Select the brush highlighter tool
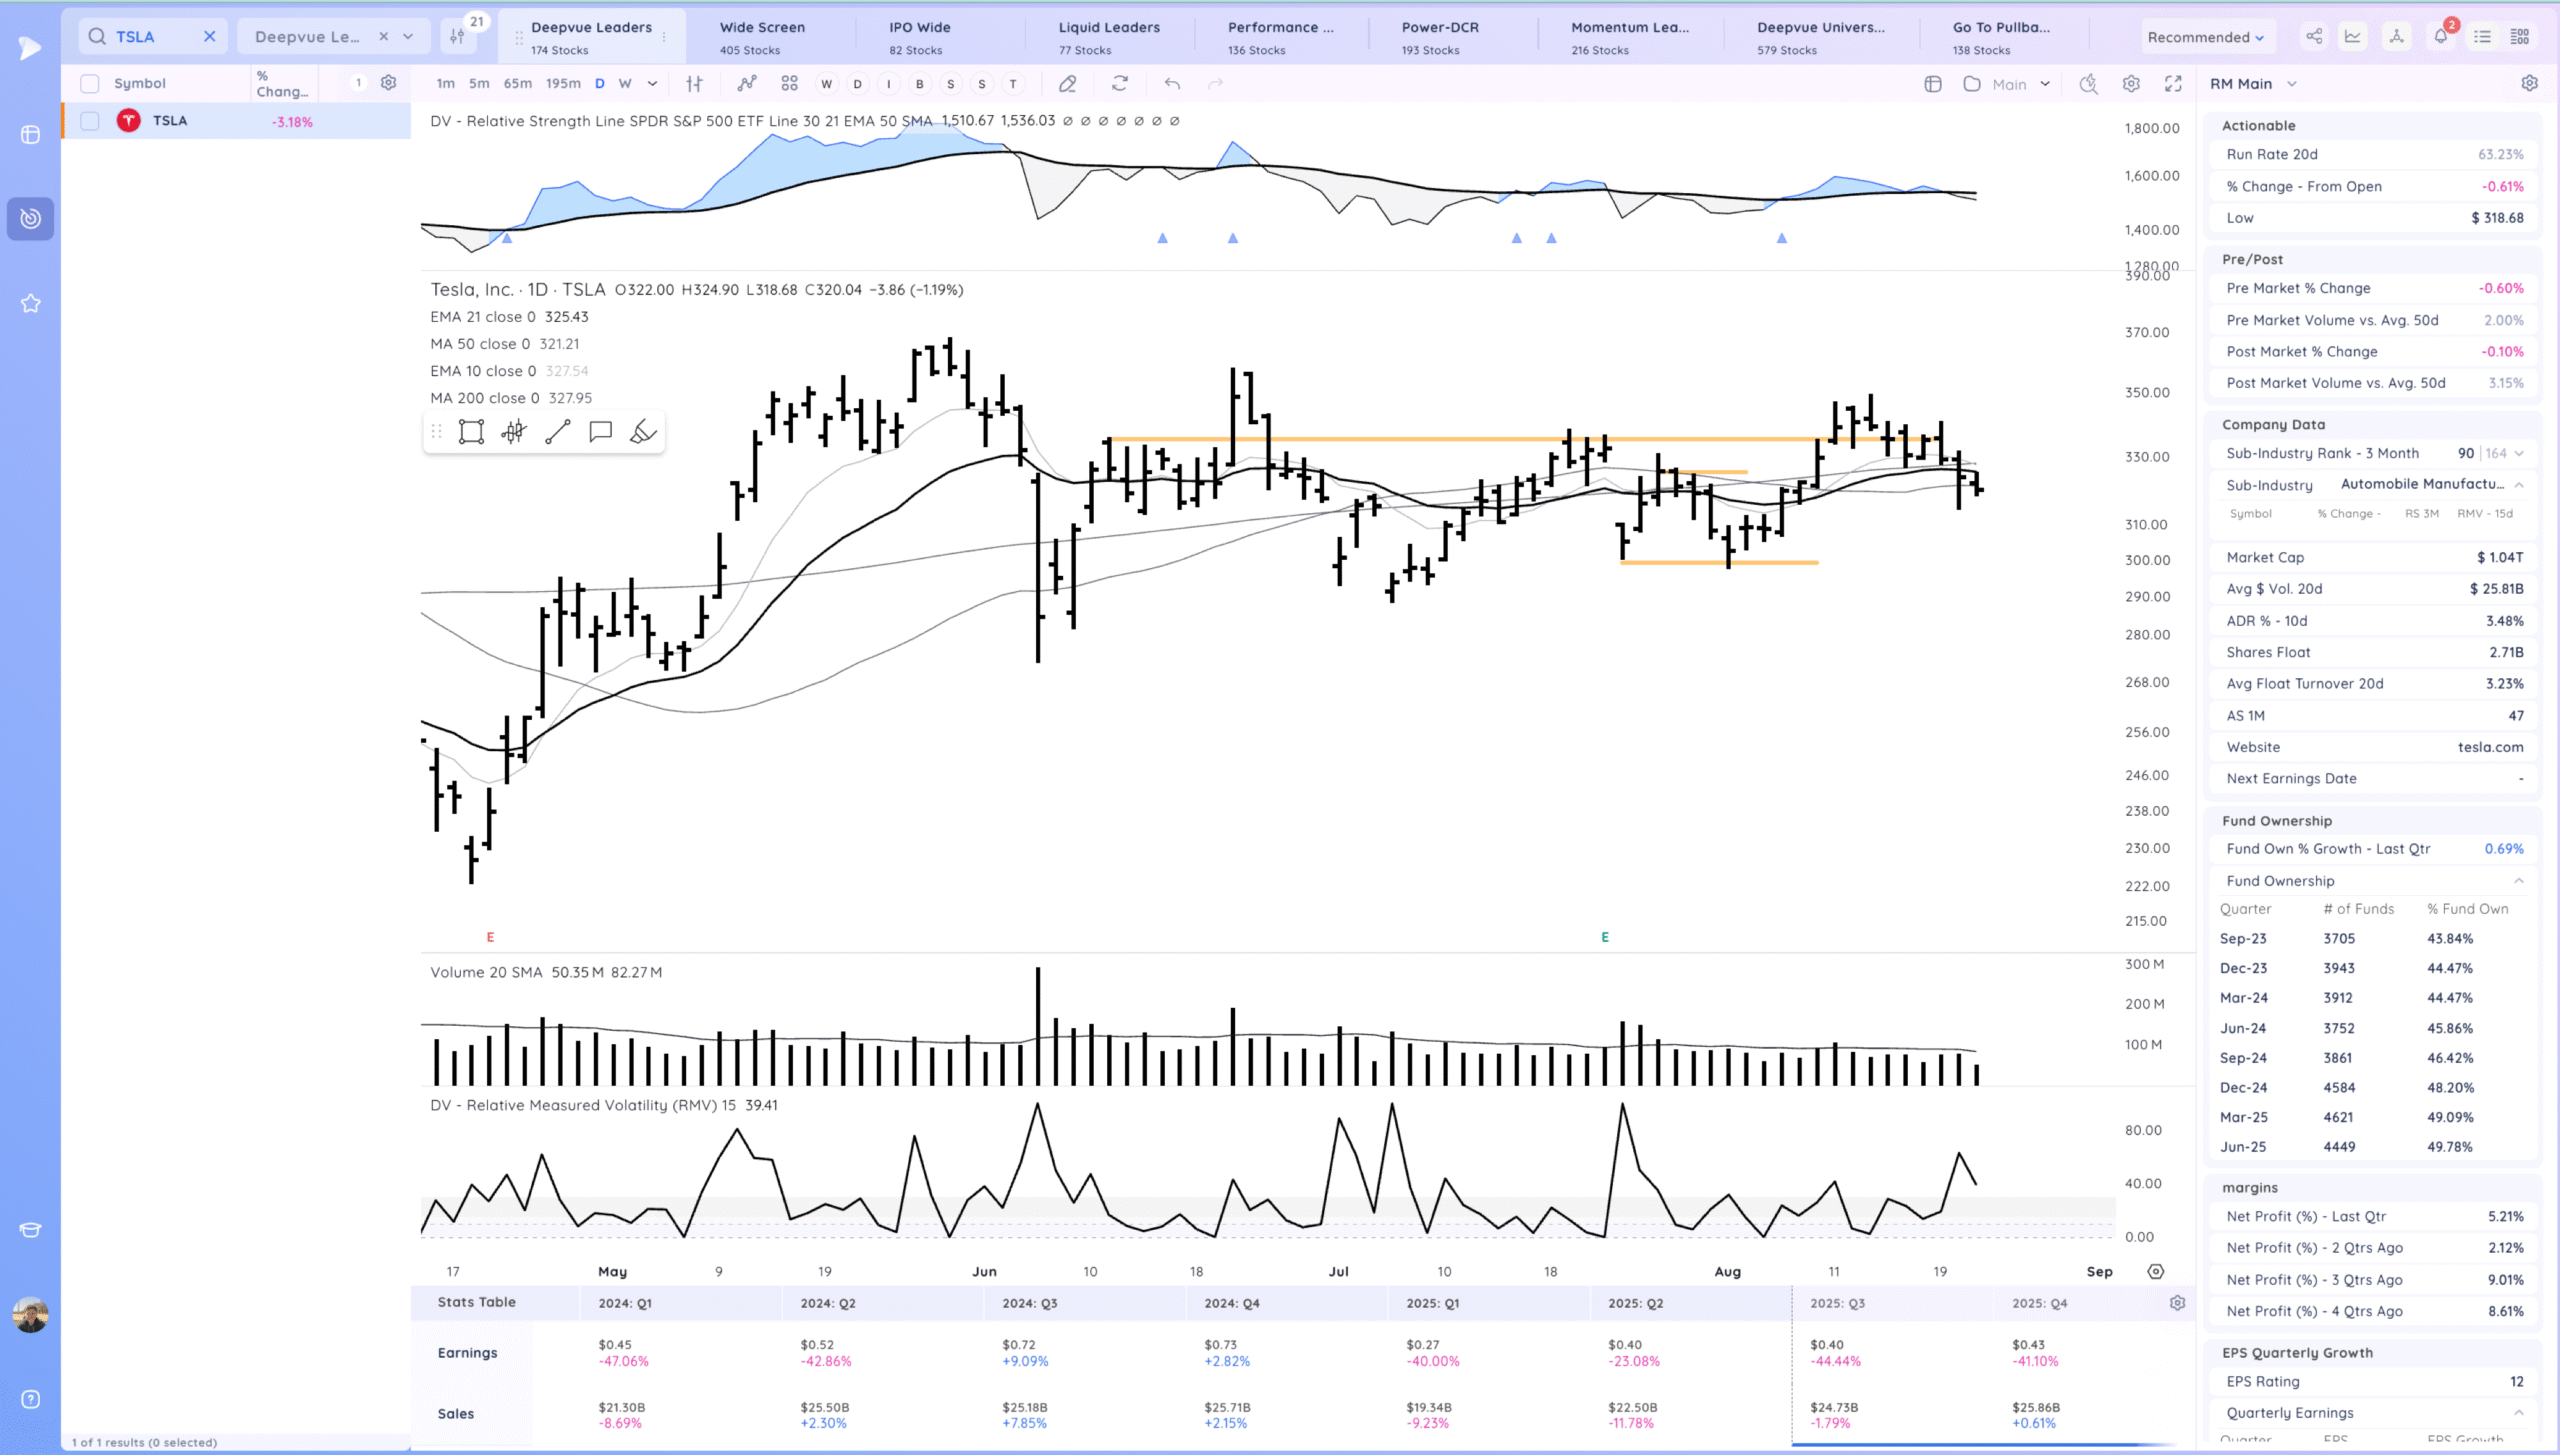Screen dimensions: 2560x1455 click(x=643, y=432)
